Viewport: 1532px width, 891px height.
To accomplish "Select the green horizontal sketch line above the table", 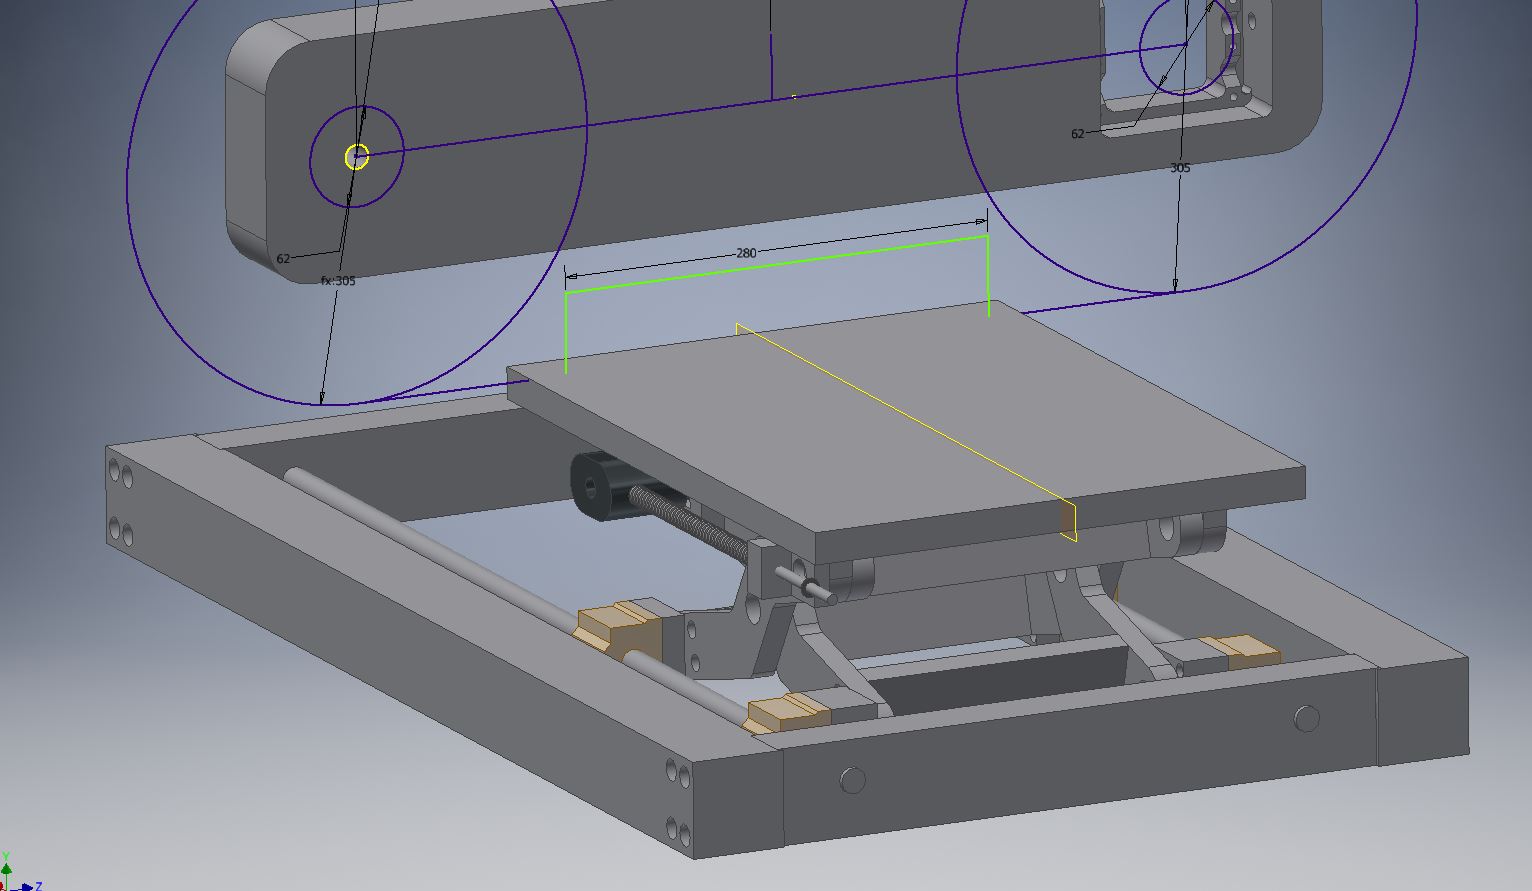I will pos(777,264).
